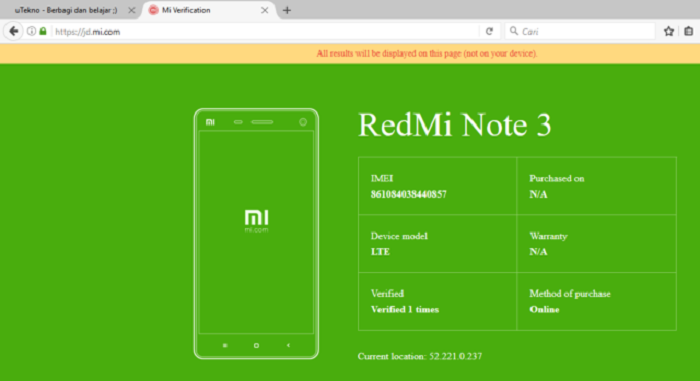This screenshot has height=381, width=700.
Task: Click the Verified label
Action: pos(388,293)
